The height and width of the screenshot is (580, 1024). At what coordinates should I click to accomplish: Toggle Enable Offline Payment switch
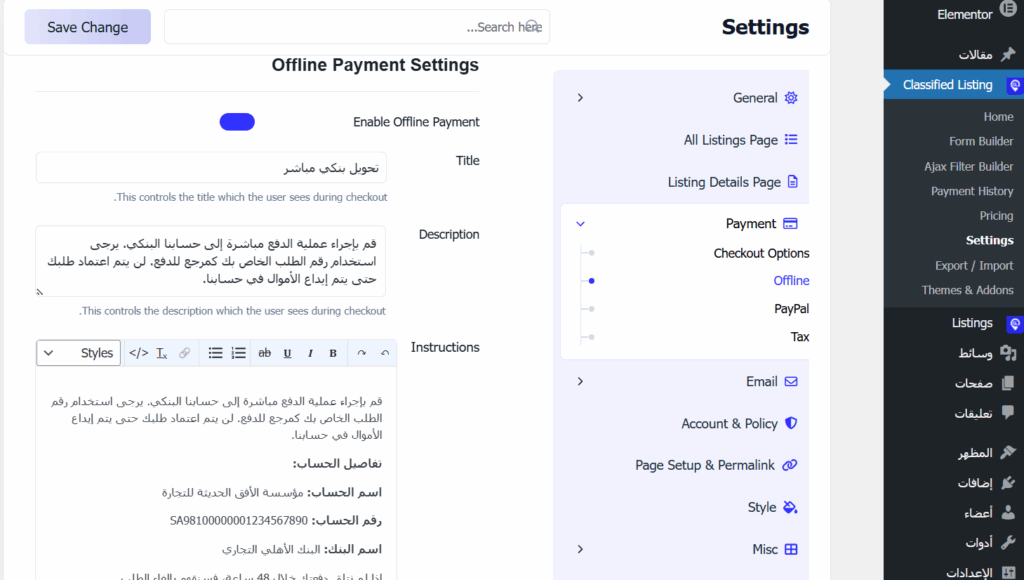(x=237, y=122)
